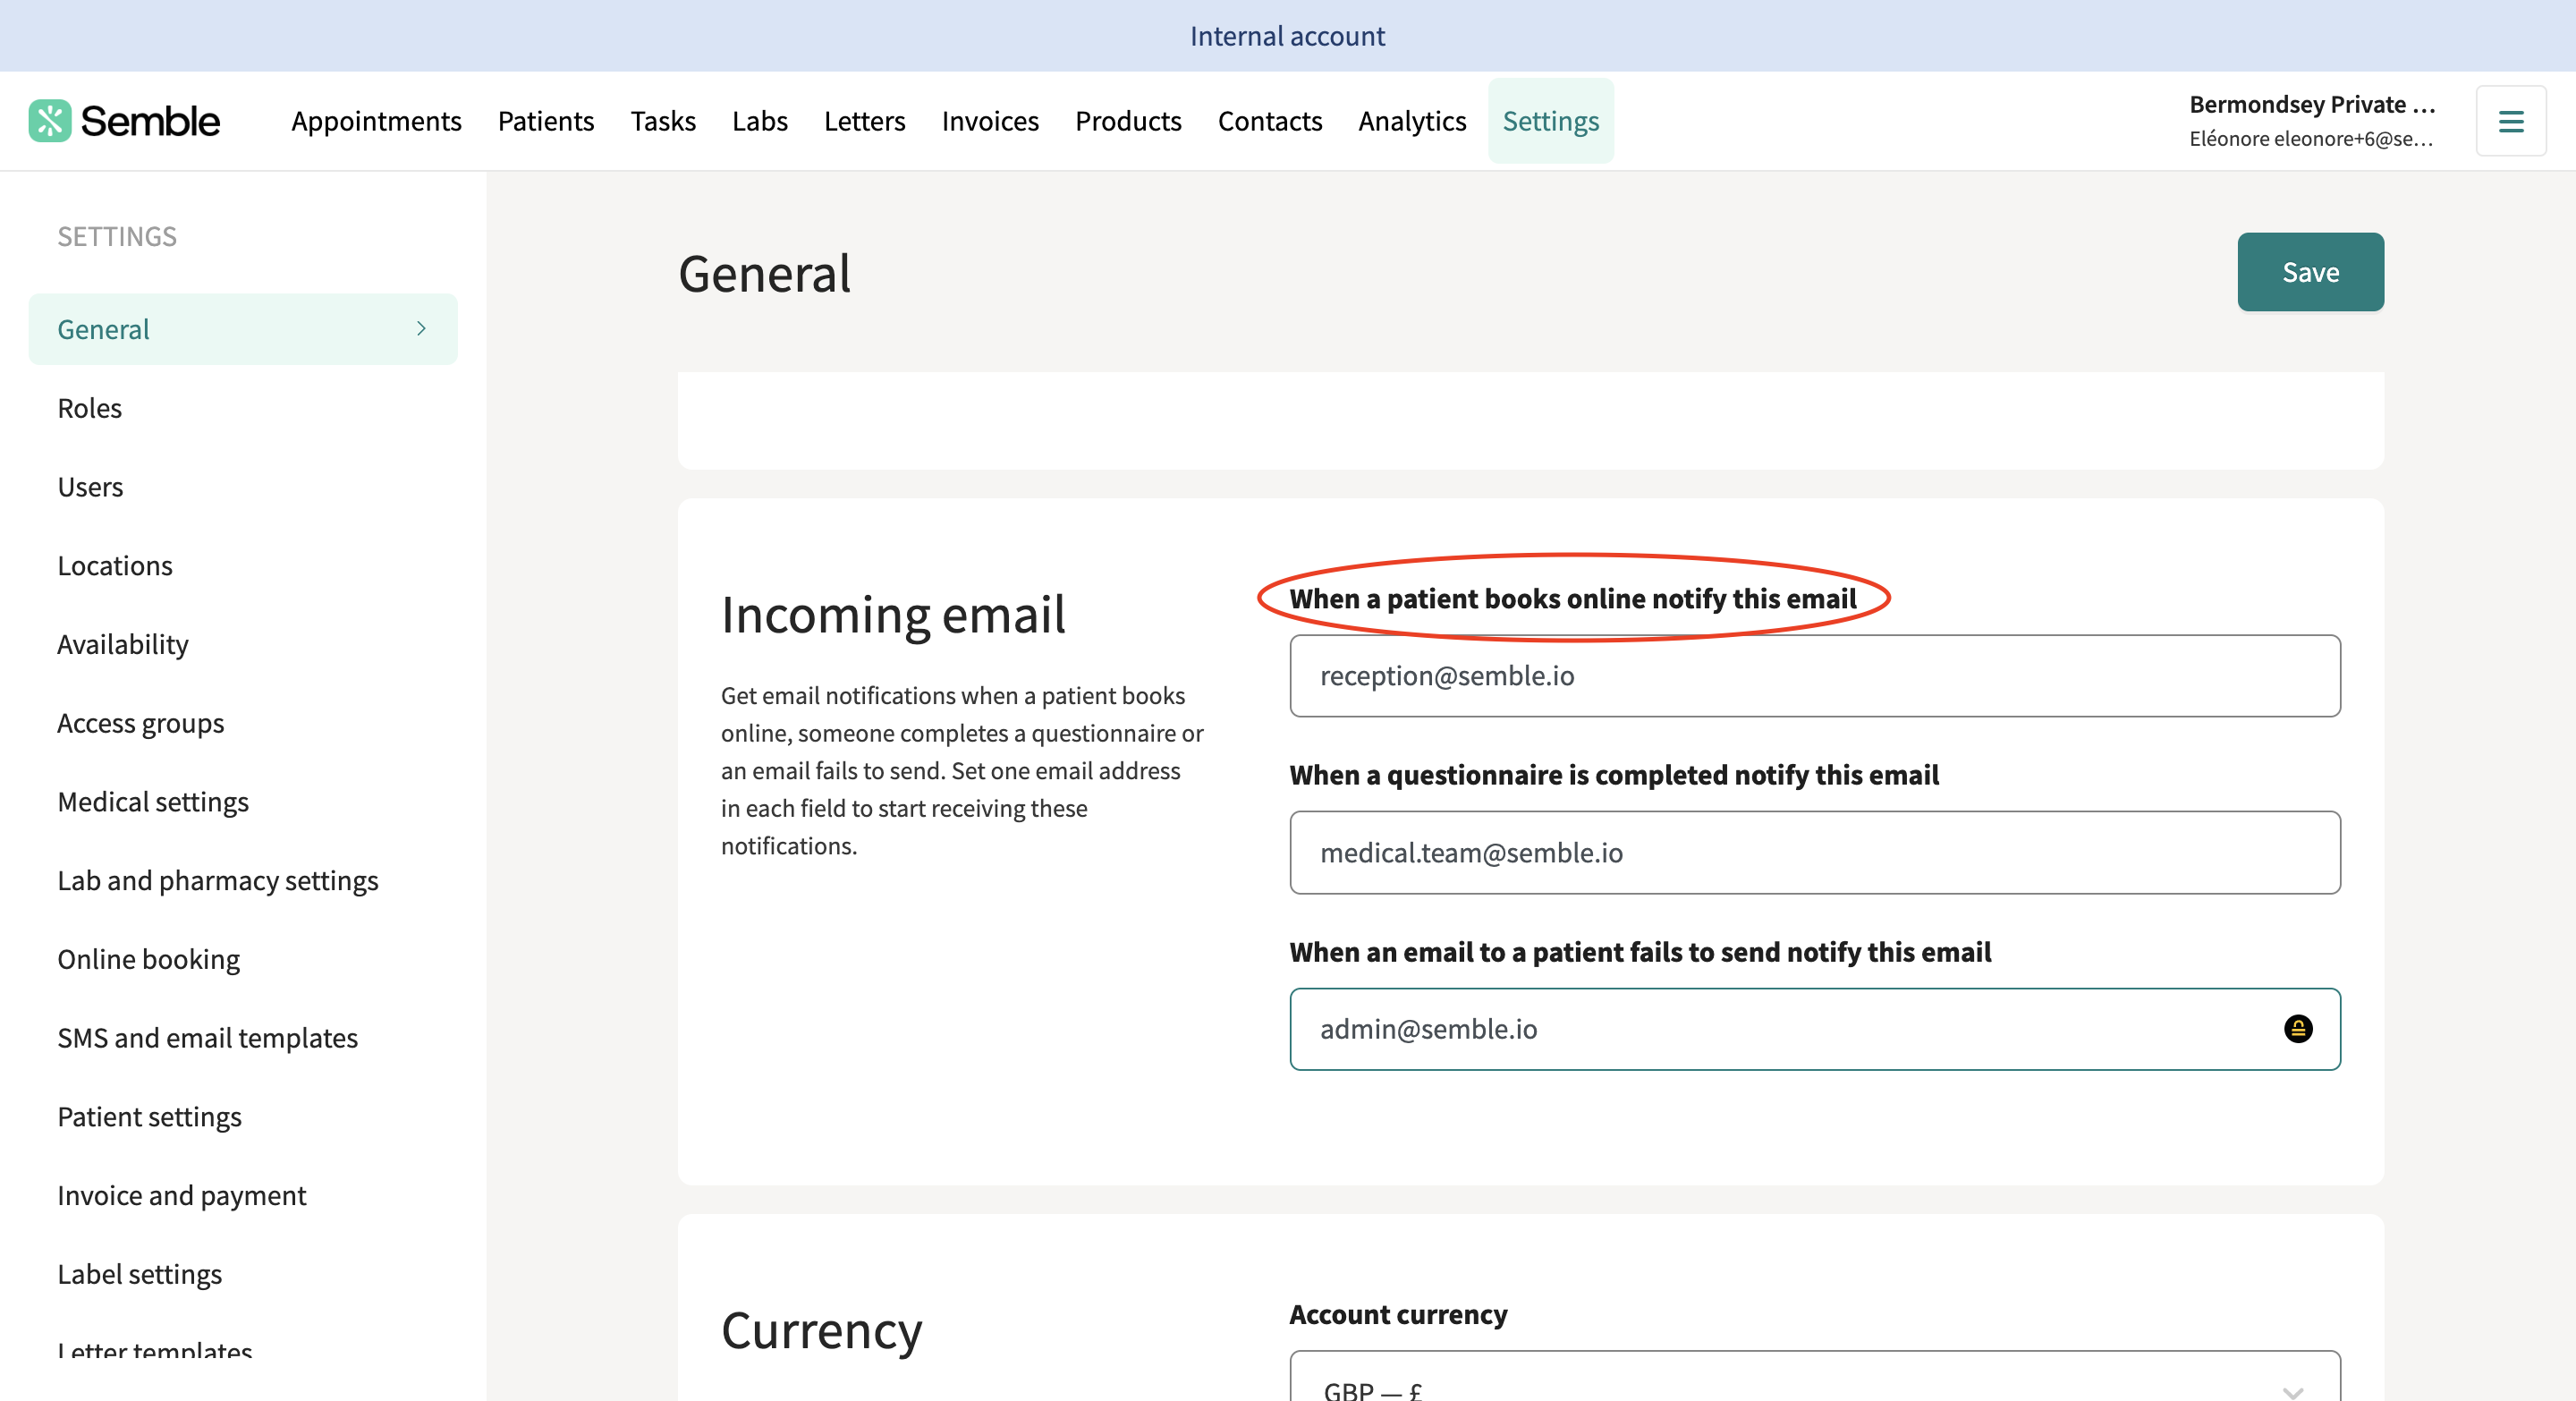The height and width of the screenshot is (1401, 2576).
Task: Click the Bermondsey Private account name
Action: [2311, 104]
